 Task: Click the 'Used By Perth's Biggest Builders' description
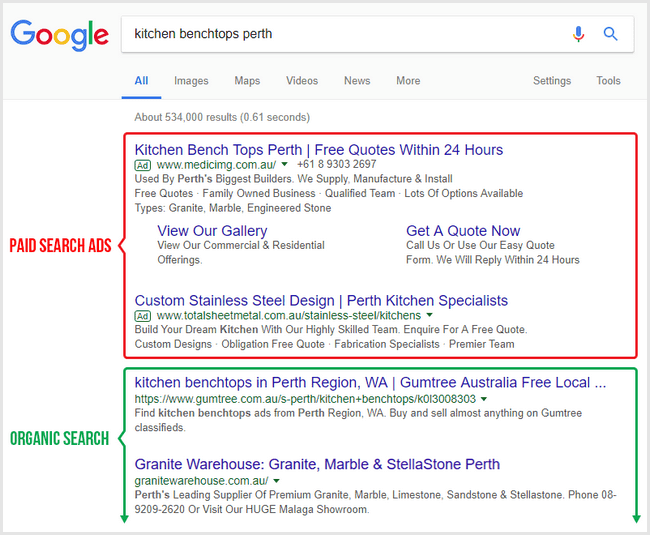coord(293,179)
